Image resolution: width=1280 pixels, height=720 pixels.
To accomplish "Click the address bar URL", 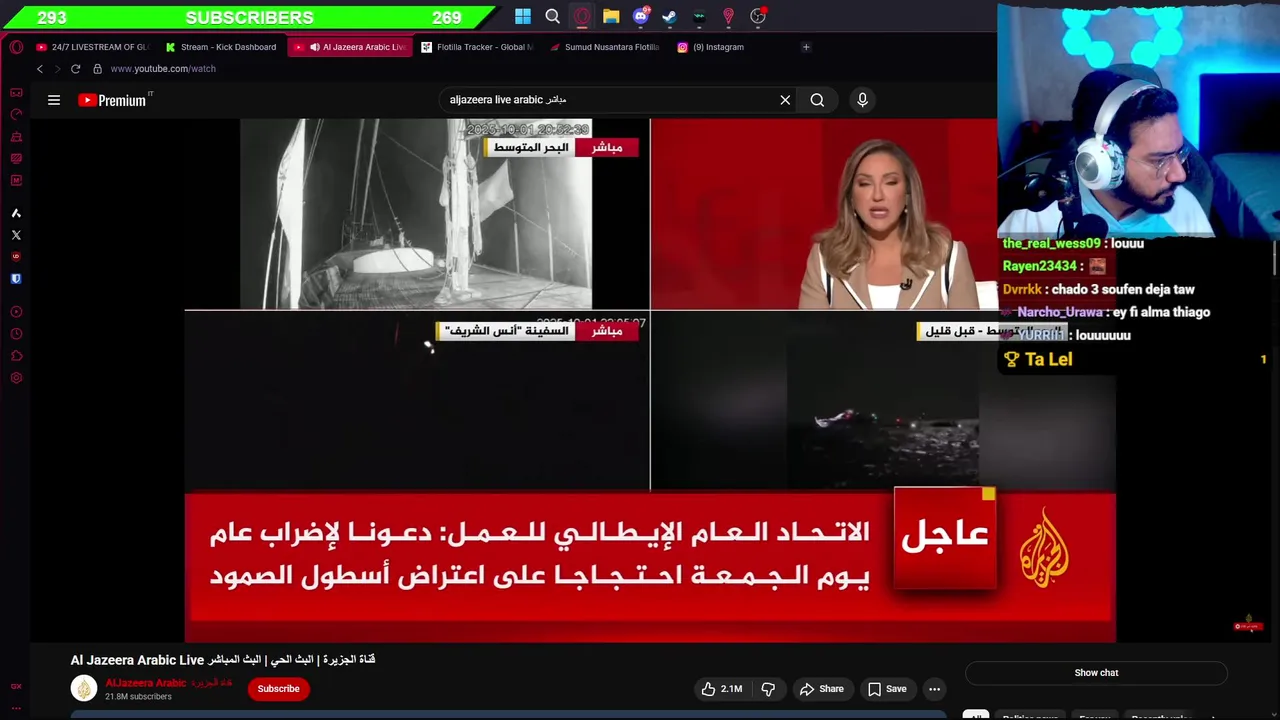I will click(163, 69).
